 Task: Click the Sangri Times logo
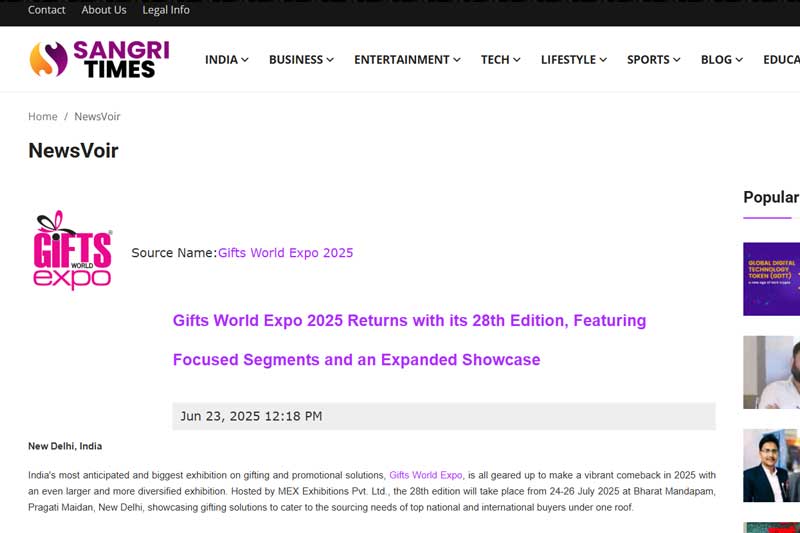click(x=99, y=59)
